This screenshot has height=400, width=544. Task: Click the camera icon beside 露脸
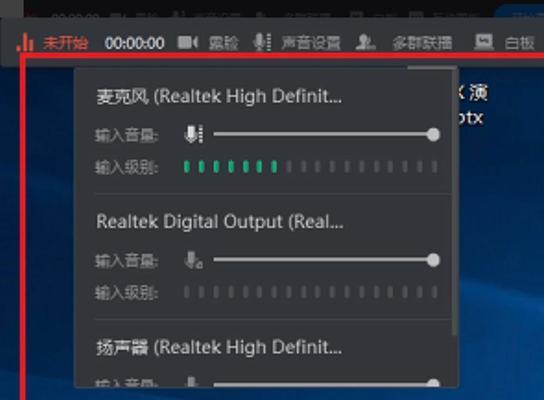point(188,43)
